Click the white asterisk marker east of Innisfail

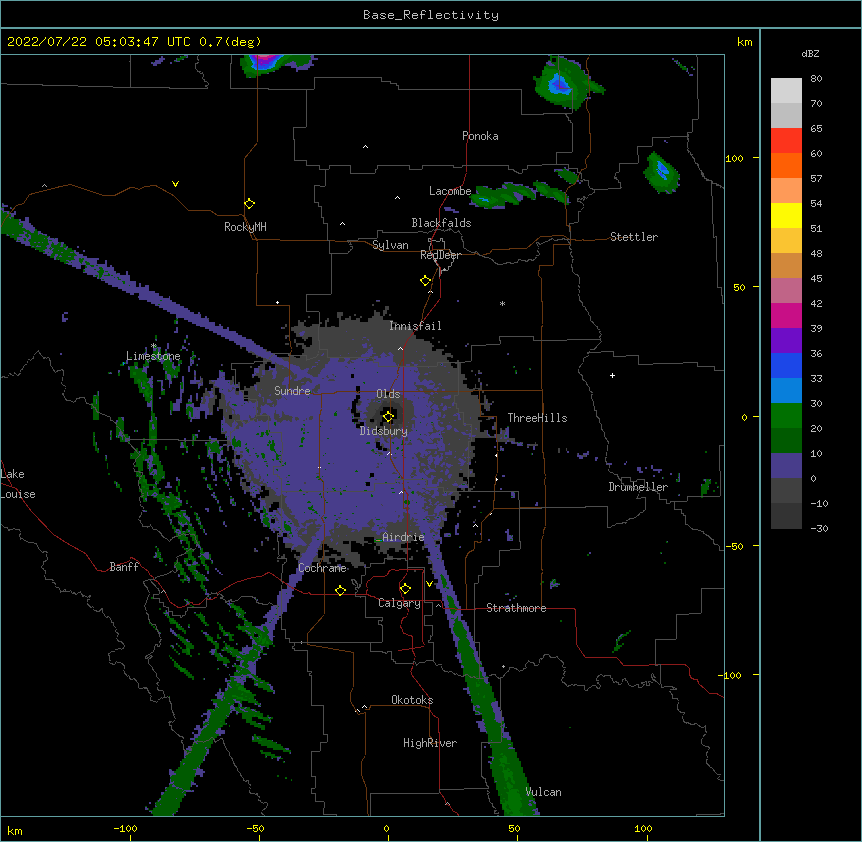[x=502, y=303]
